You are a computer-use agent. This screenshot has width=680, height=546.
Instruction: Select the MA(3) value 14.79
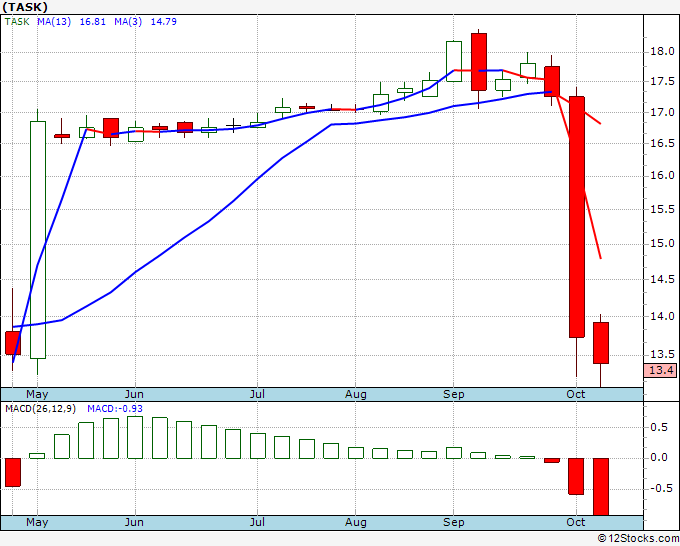[x=163, y=22]
